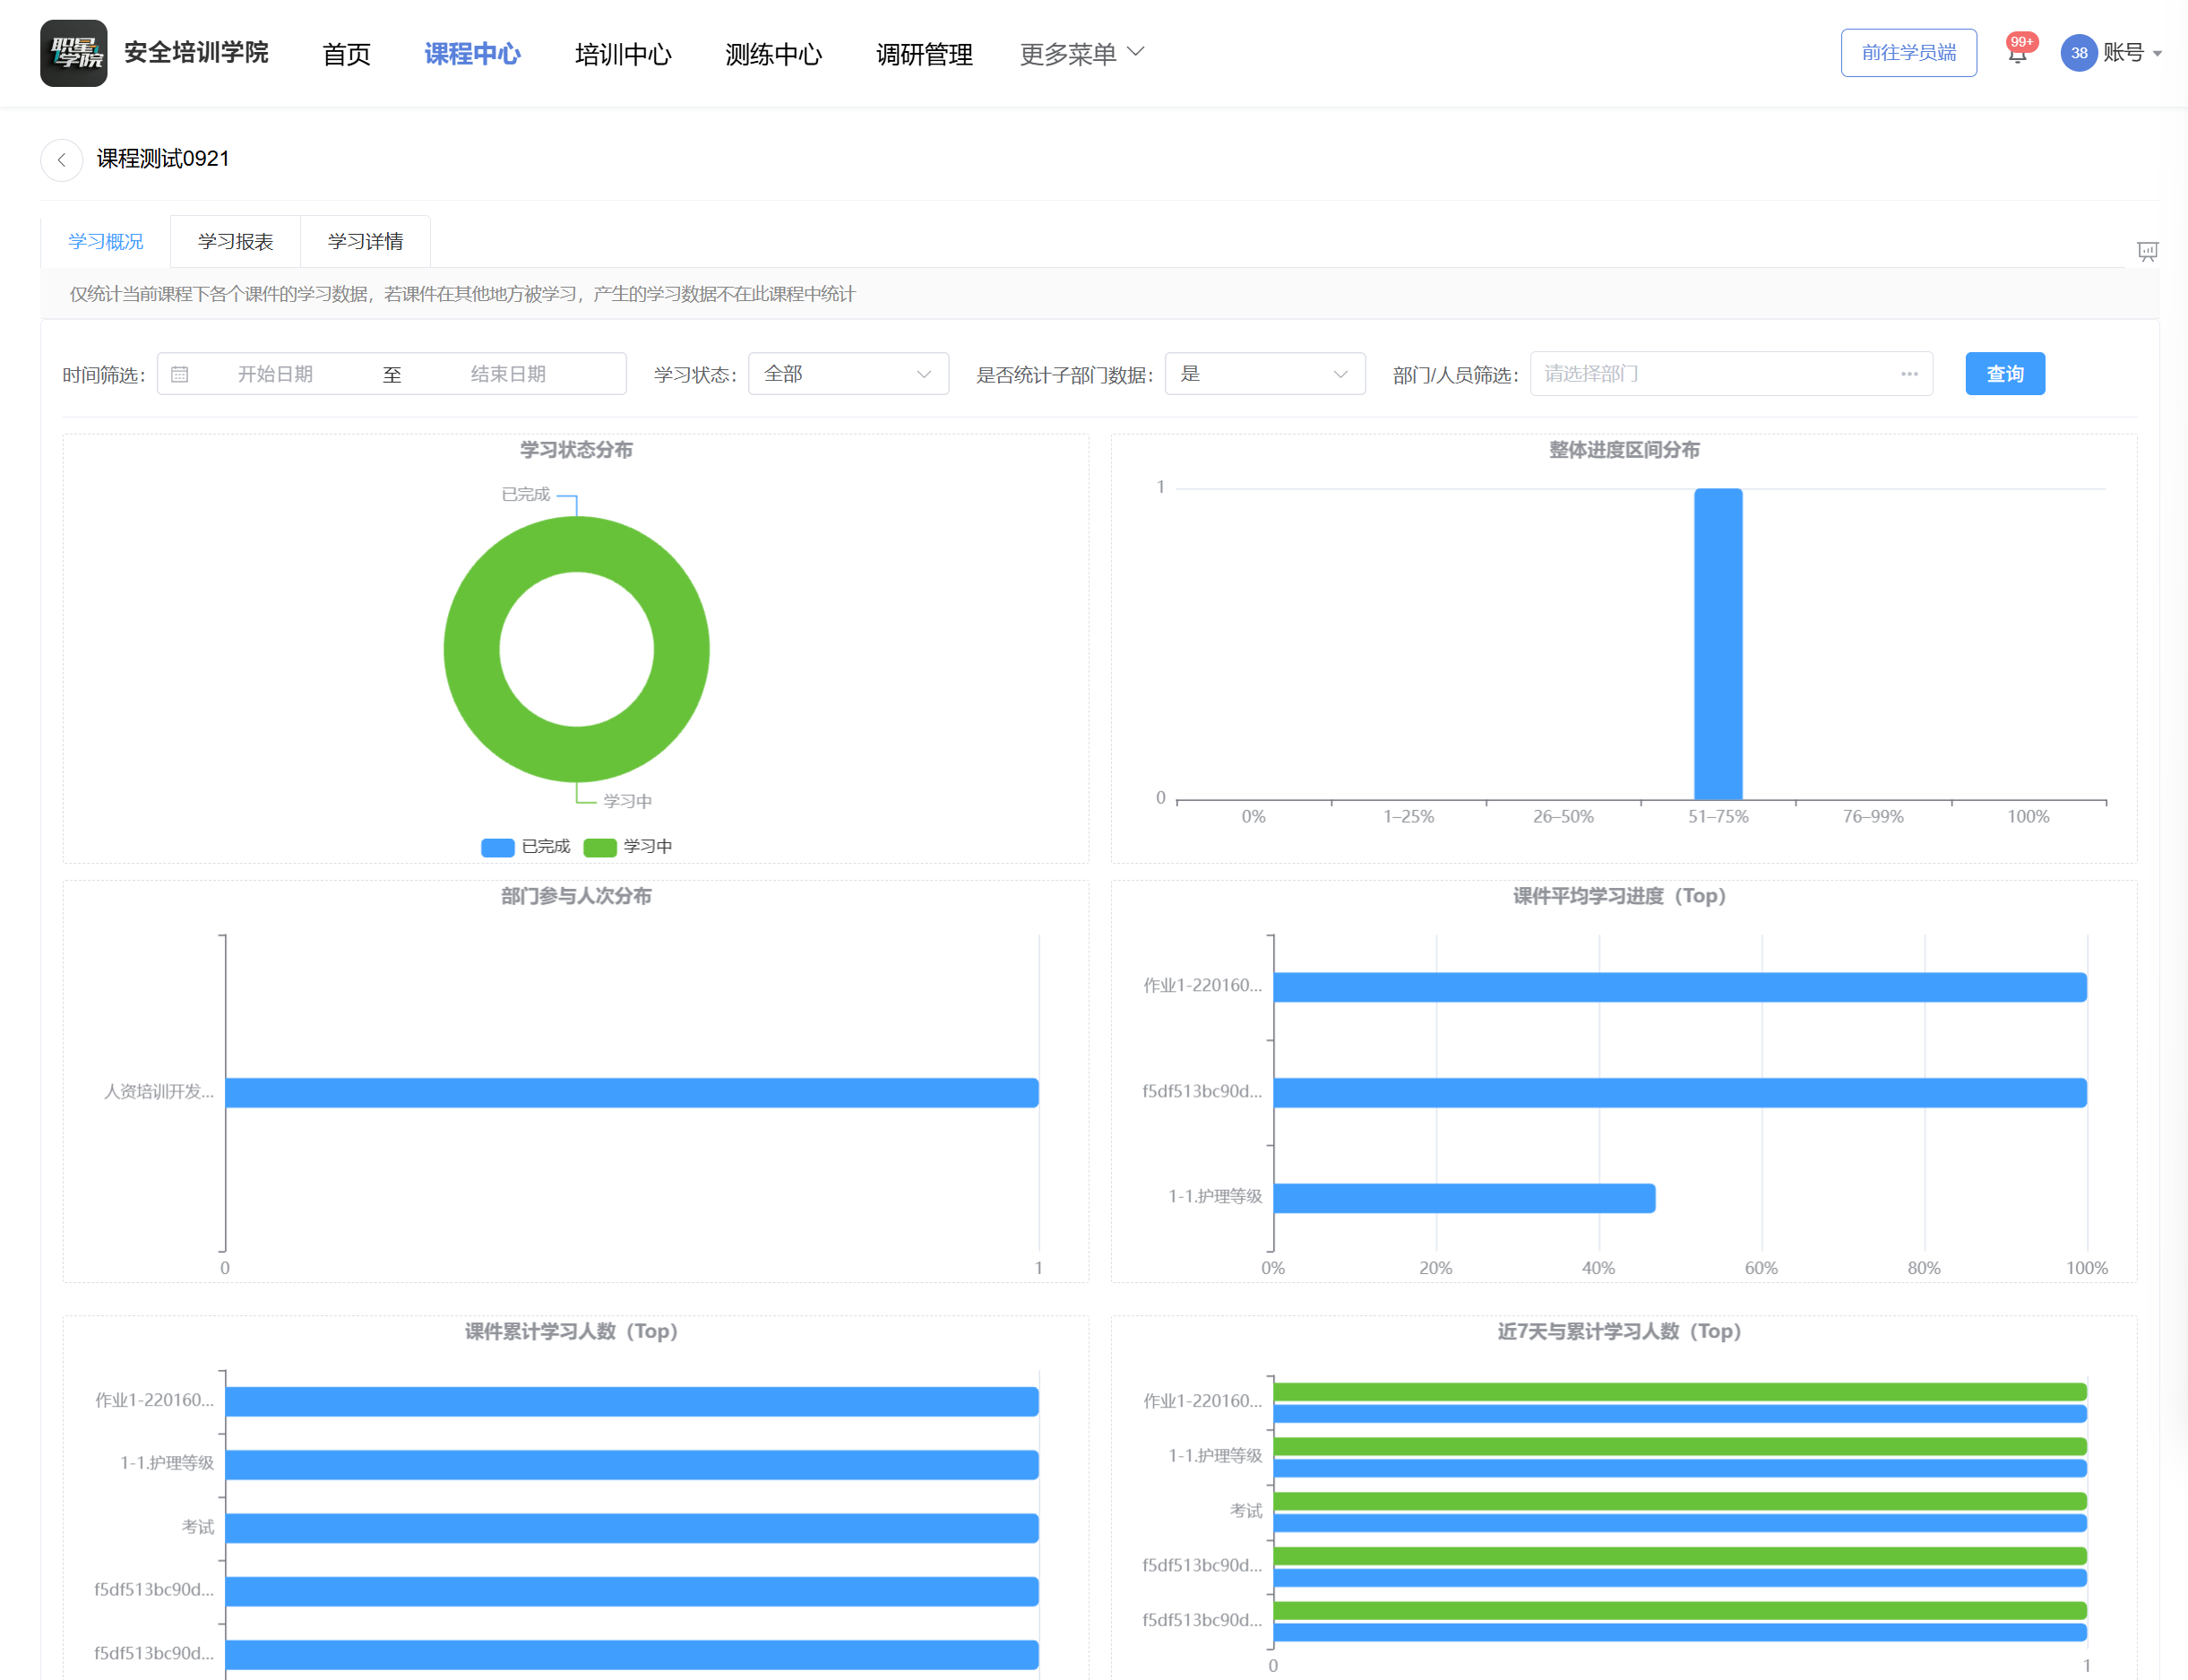Go to 首页 in the navigation bar
This screenshot has width=2188, height=1680.
point(347,54)
